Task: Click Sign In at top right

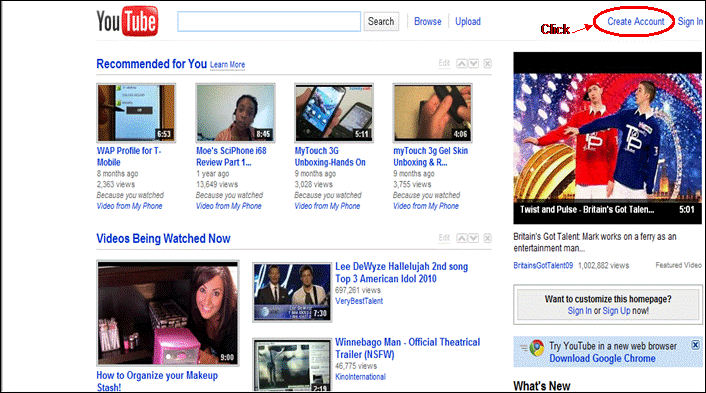Action: pyautogui.click(x=690, y=21)
